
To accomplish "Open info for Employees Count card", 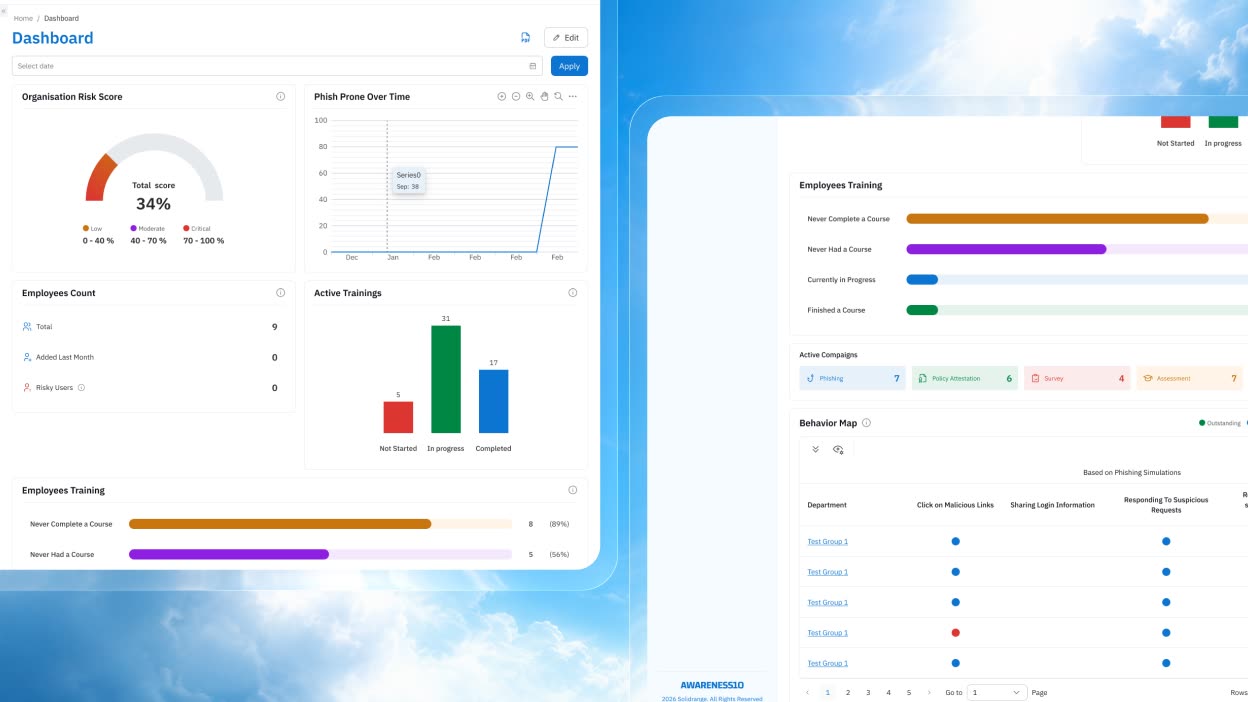I will coord(280,293).
